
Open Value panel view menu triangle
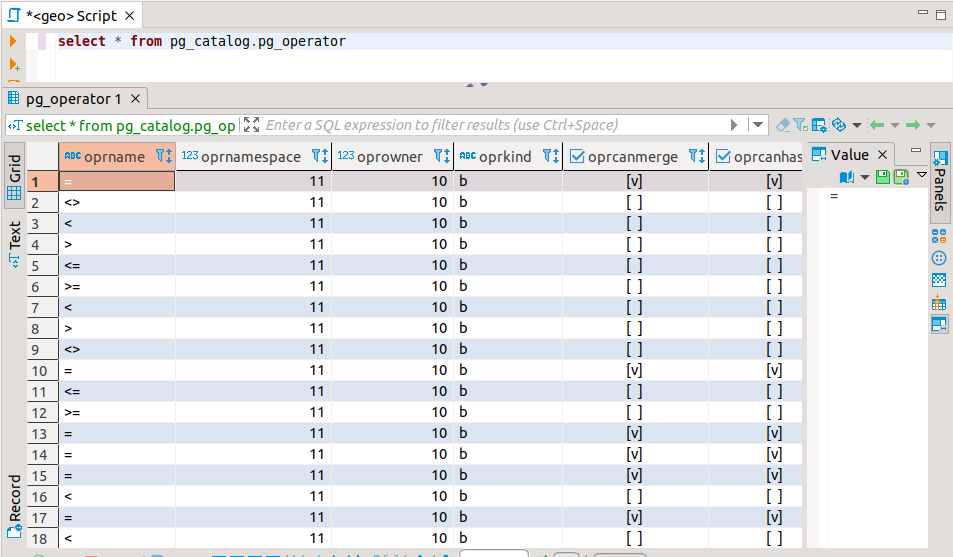(922, 175)
